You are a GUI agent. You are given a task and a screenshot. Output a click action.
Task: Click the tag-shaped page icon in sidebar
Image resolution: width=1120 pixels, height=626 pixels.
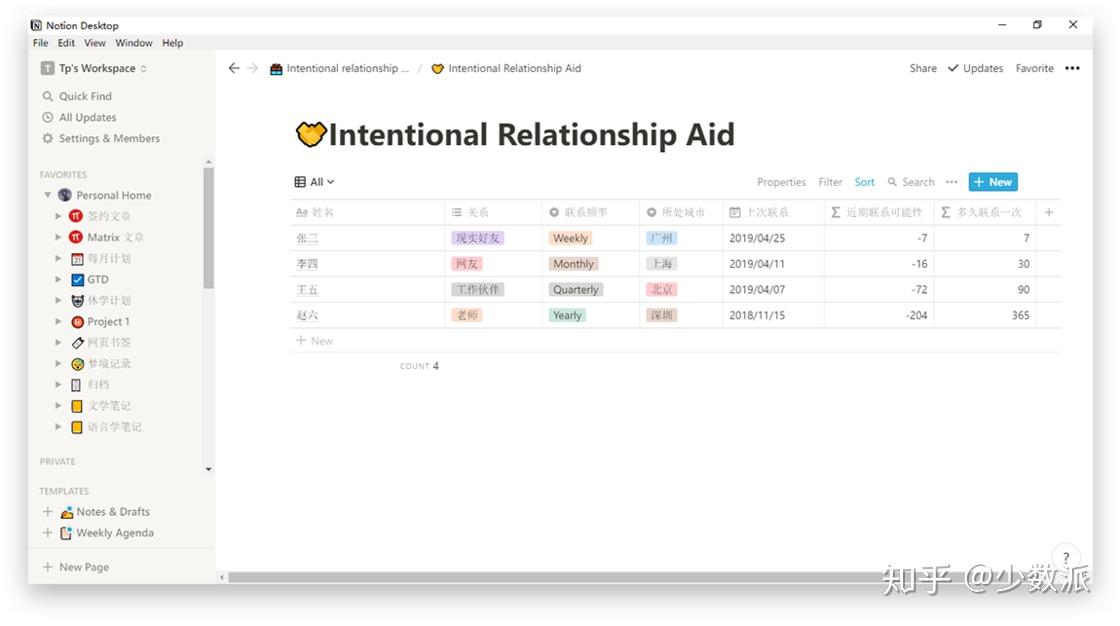pyautogui.click(x=77, y=342)
